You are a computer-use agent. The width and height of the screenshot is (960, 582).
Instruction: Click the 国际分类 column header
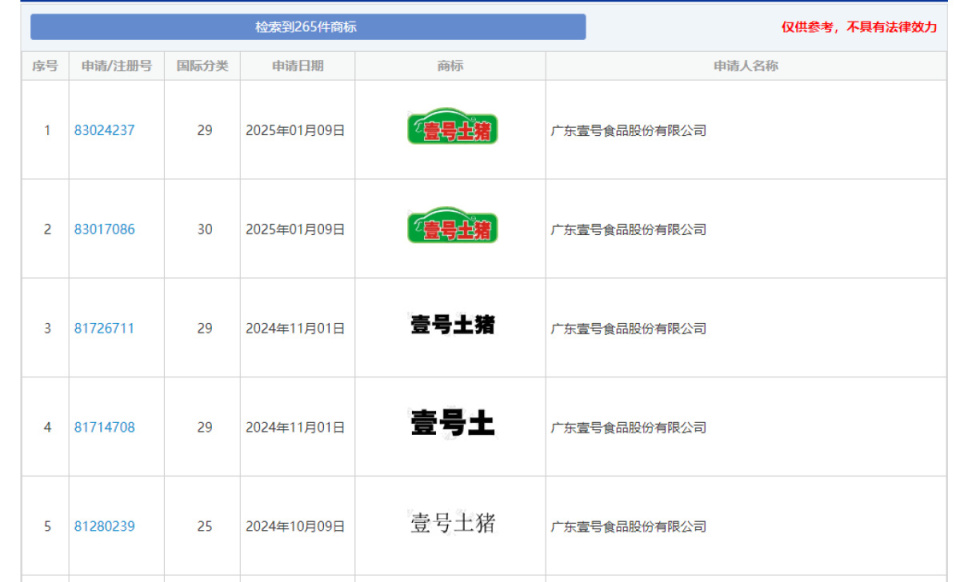pos(203,66)
